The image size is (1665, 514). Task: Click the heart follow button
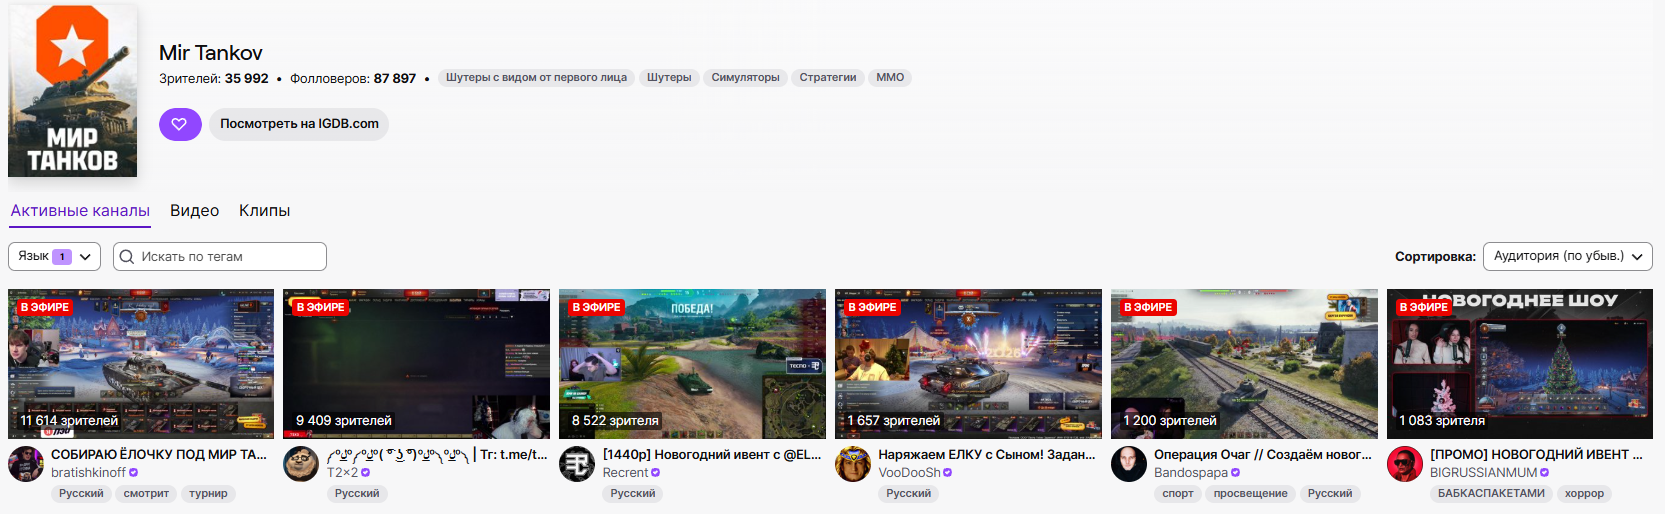180,124
